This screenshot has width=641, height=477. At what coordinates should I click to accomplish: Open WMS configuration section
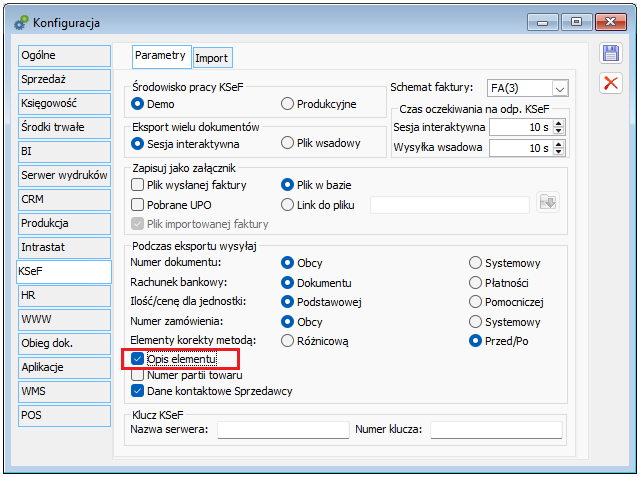[64, 392]
